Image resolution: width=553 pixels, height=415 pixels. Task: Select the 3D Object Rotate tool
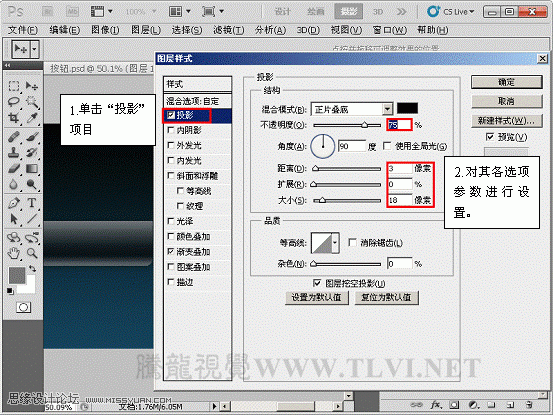tap(14, 237)
